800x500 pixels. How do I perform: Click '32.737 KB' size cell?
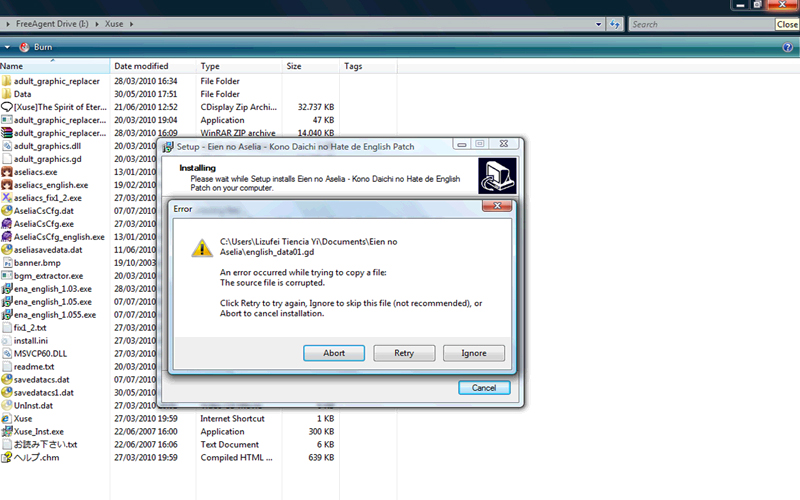316,107
